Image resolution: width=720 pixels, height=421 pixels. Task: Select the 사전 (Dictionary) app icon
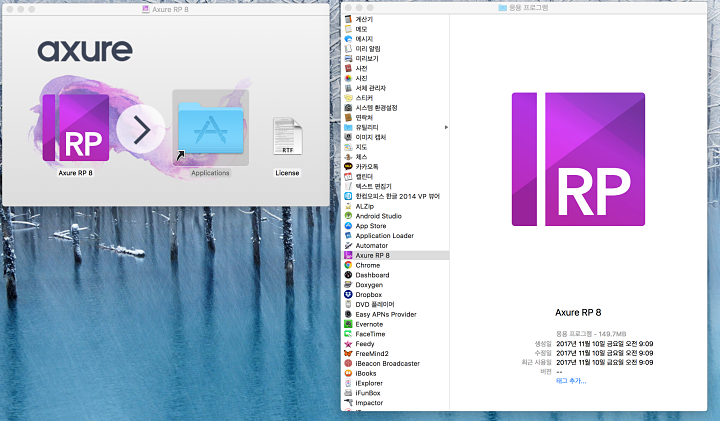click(x=348, y=68)
